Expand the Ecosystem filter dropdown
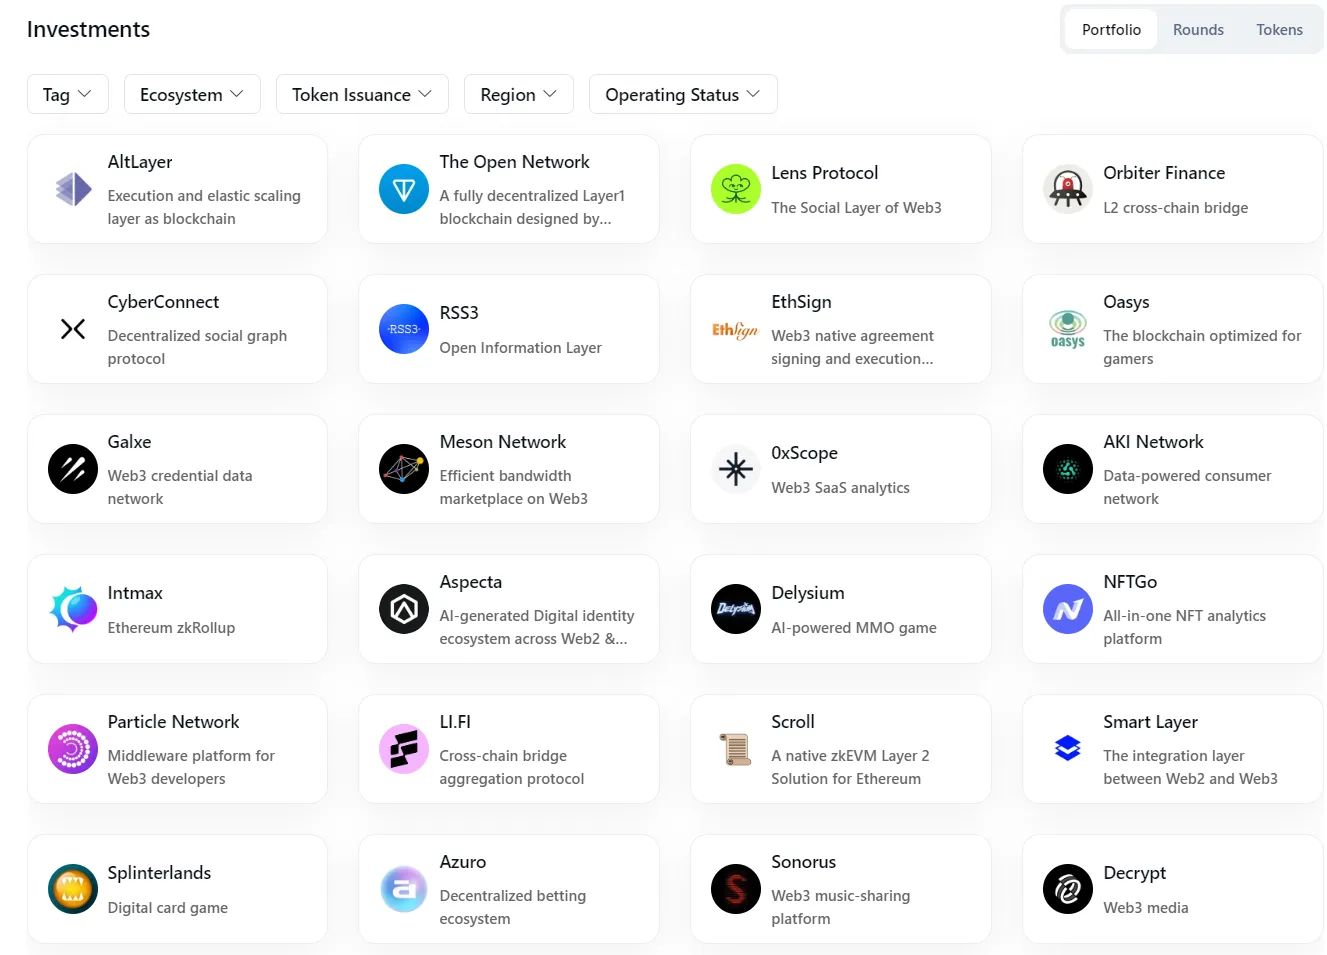Screen dimensions: 1327x955 (192, 94)
